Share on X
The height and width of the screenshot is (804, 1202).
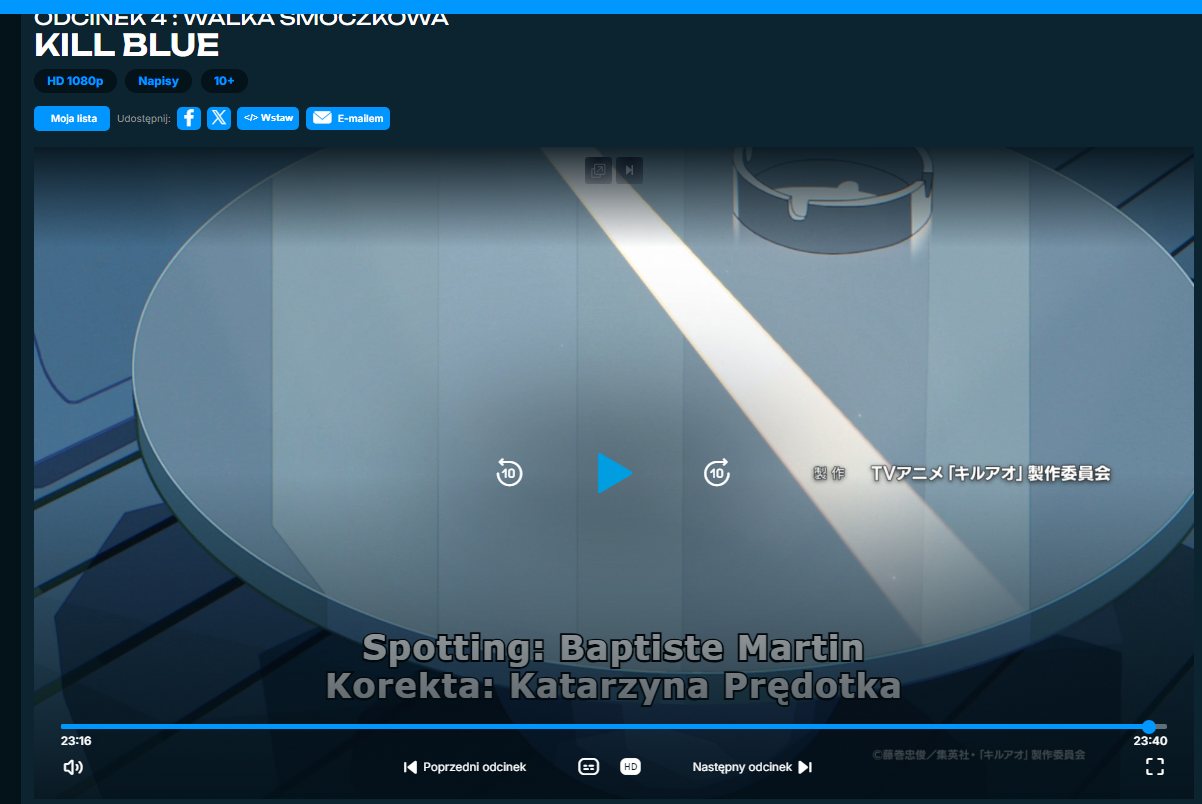click(219, 118)
